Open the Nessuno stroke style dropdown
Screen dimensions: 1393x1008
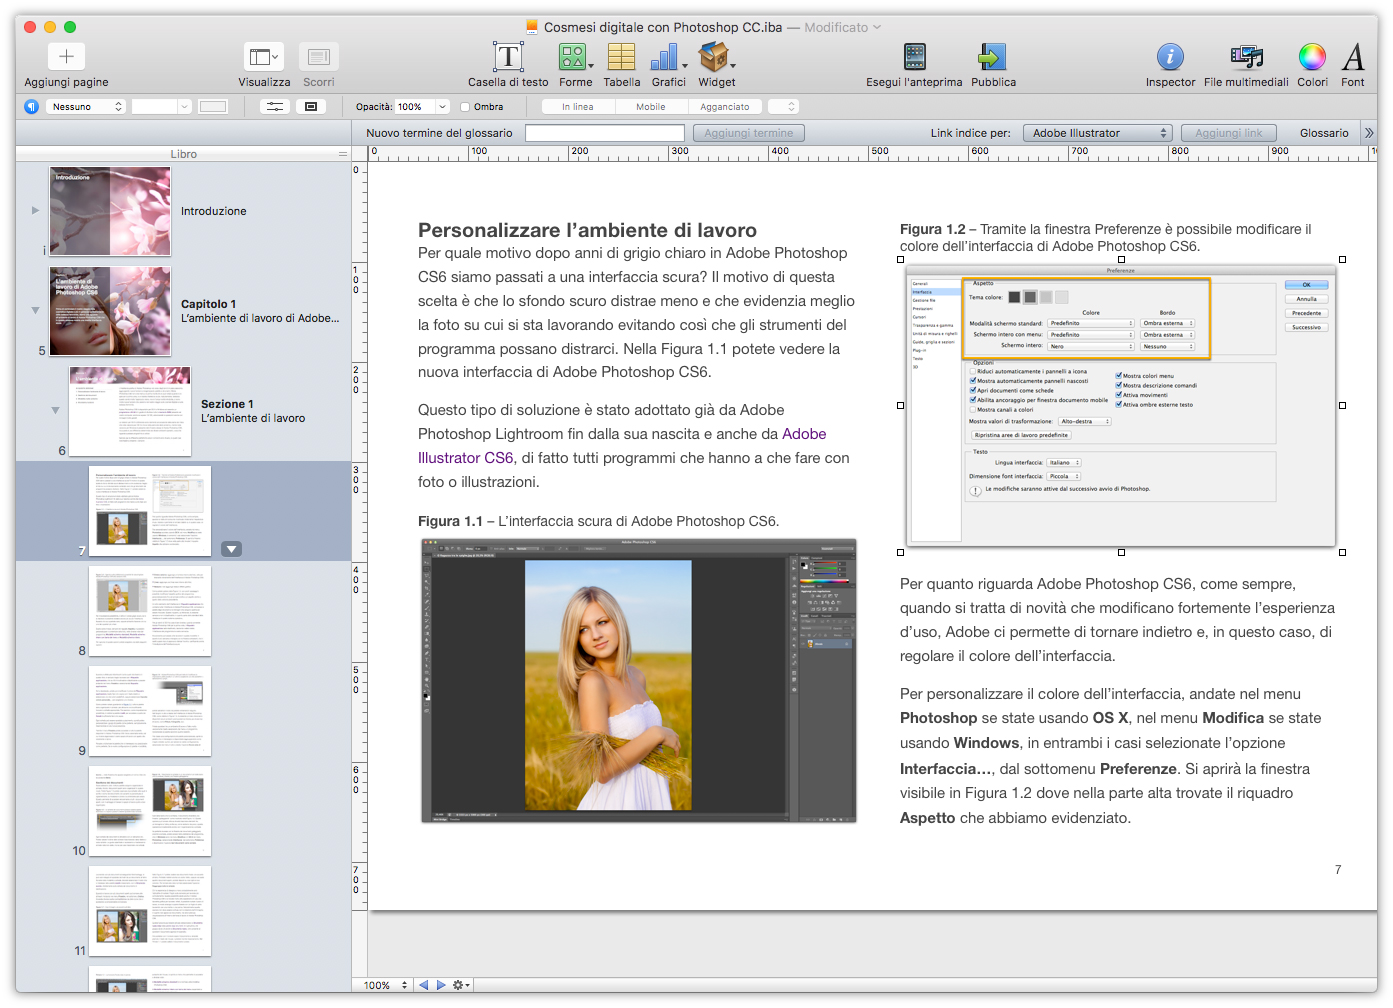[x=85, y=107]
